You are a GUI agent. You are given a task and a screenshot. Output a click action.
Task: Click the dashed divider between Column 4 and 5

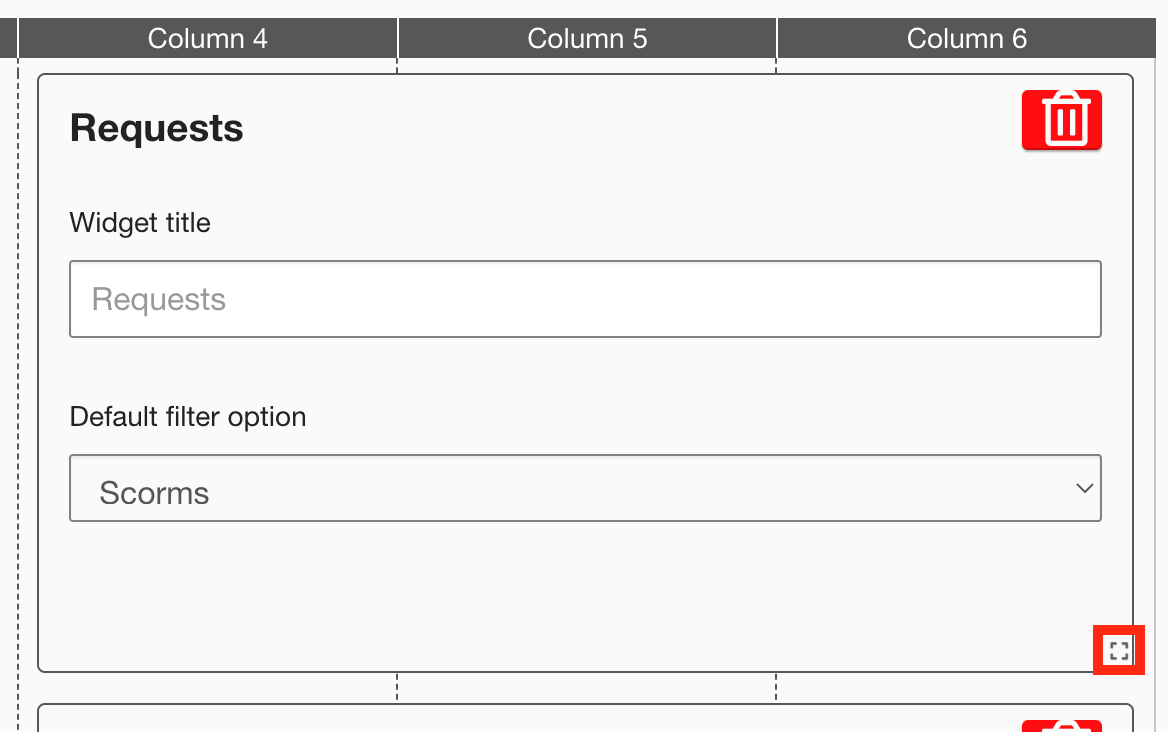[397, 687]
